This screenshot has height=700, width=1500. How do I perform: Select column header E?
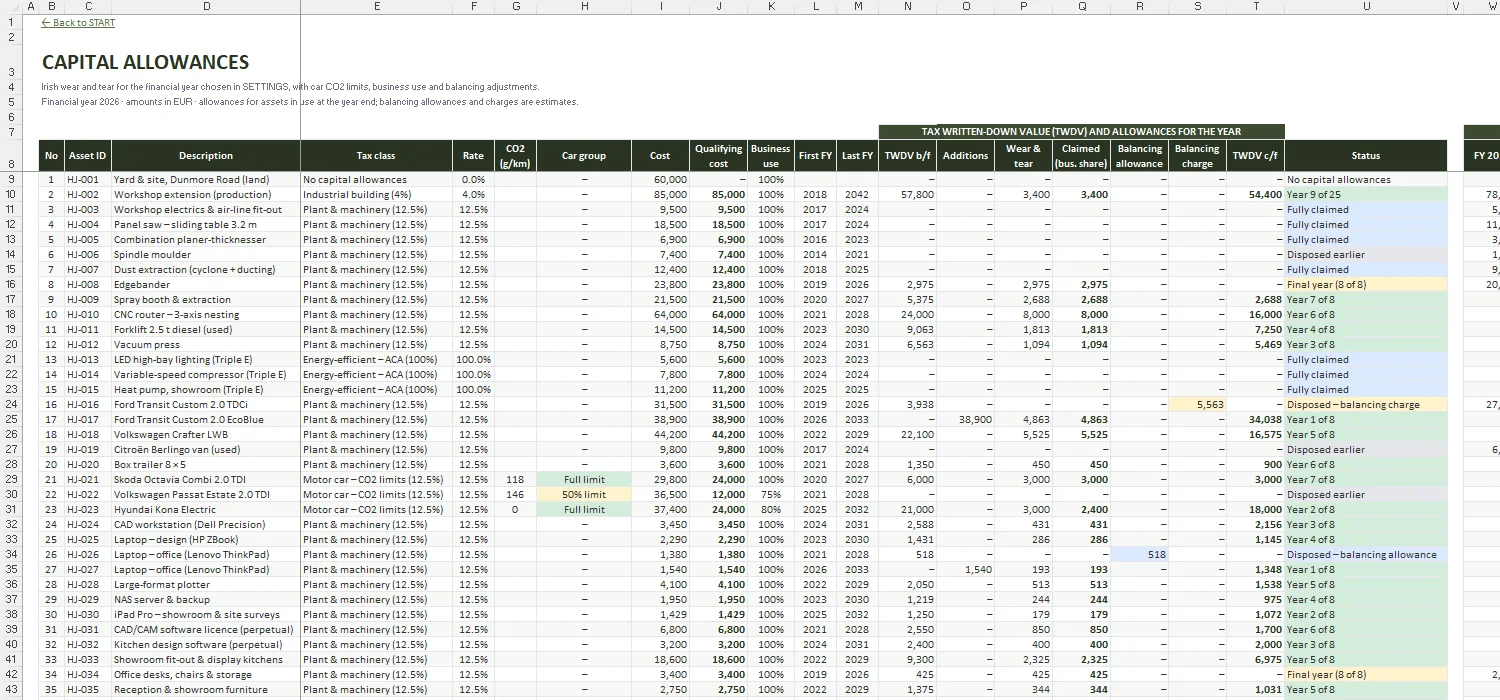point(376,6)
